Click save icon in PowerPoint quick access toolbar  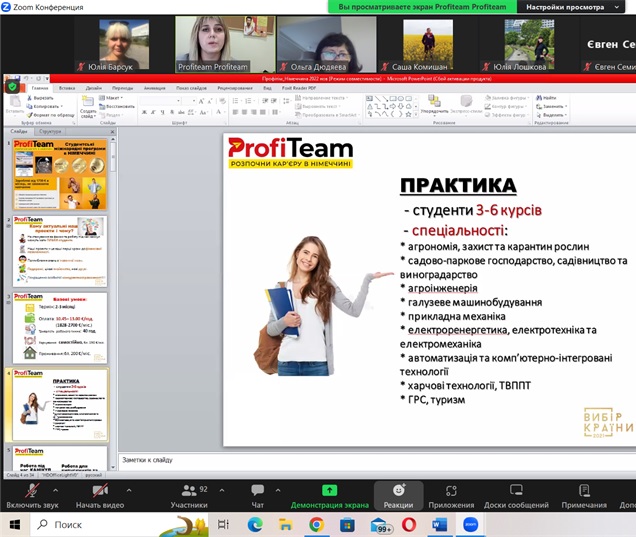[x=17, y=78]
